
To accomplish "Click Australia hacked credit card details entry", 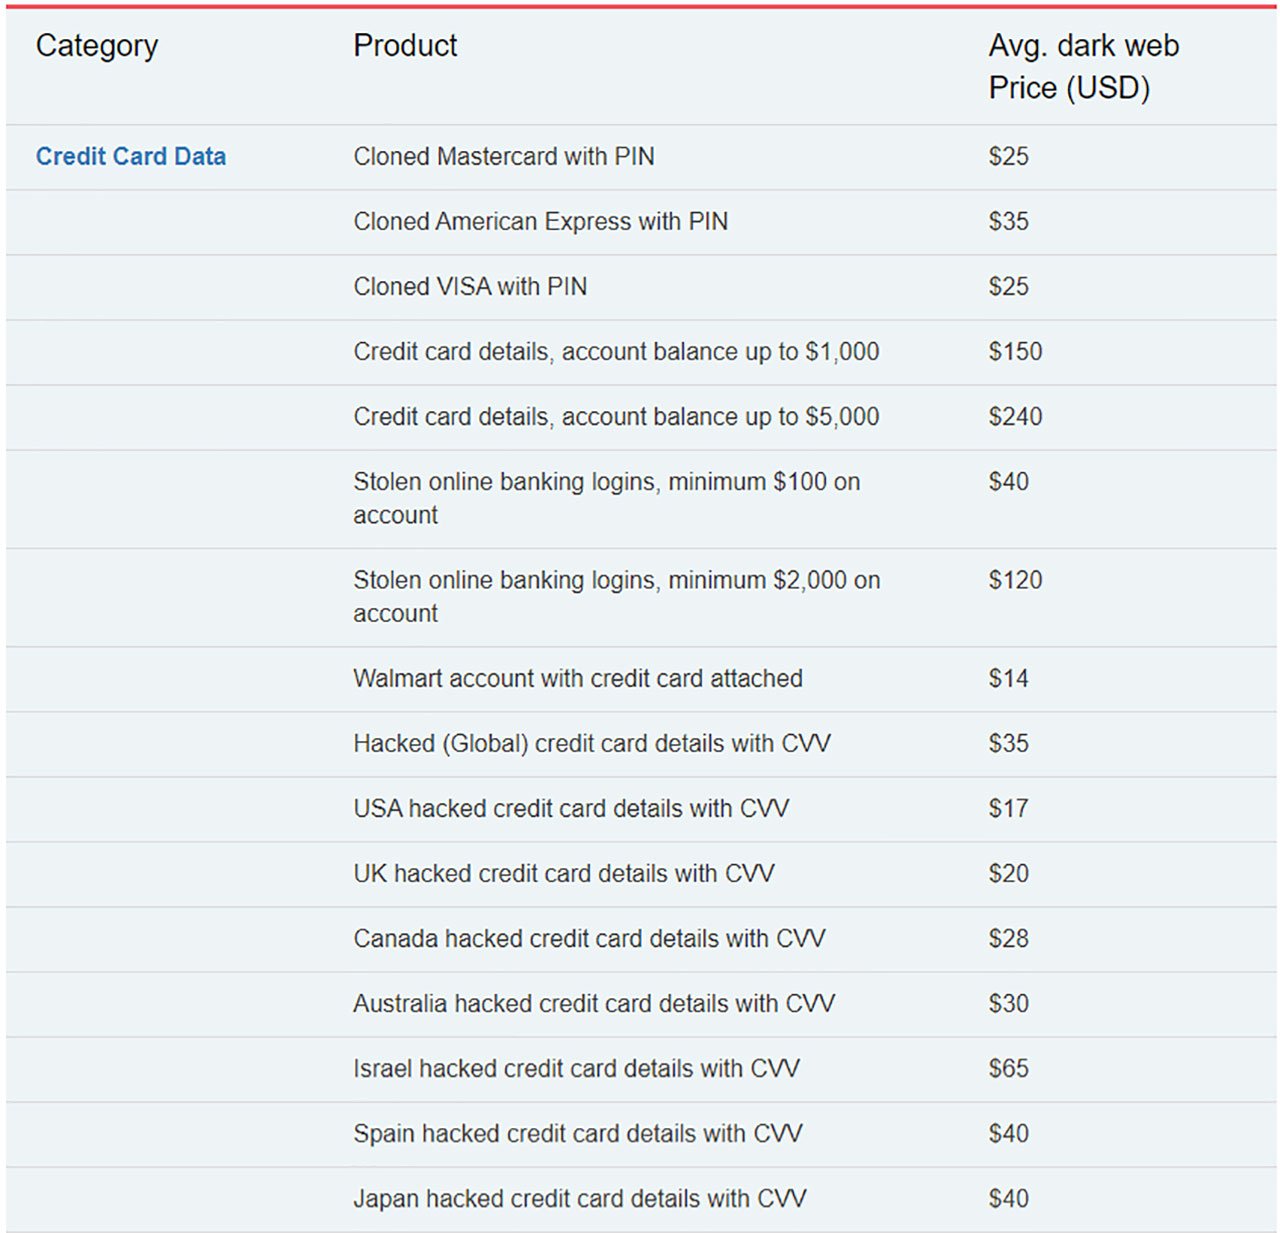I will pyautogui.click(x=594, y=1003).
